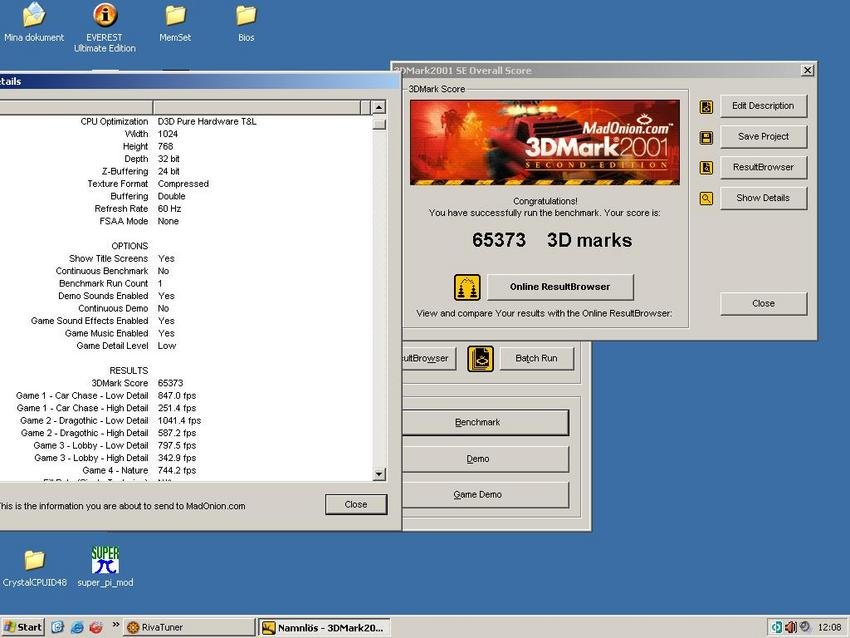The width and height of the screenshot is (850, 638).
Task: Click the Online ResultBrowser button
Action: tap(560, 287)
